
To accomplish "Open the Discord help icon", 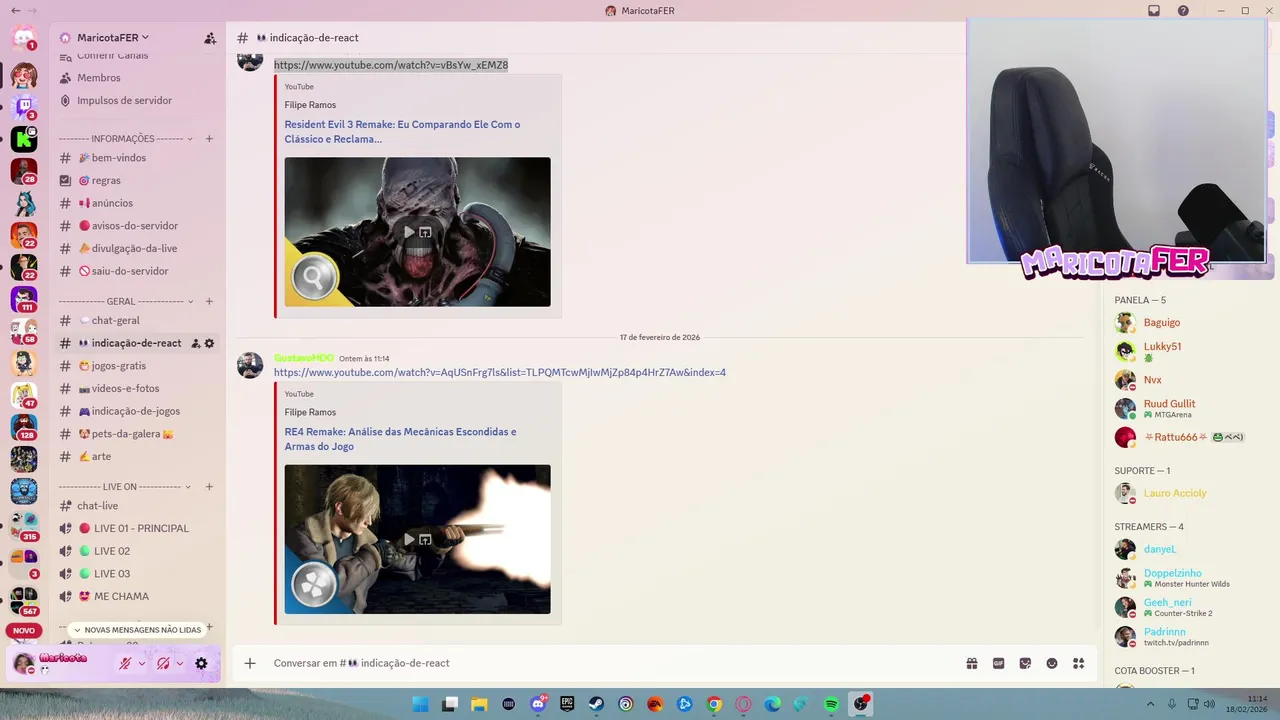I will [x=1184, y=11].
